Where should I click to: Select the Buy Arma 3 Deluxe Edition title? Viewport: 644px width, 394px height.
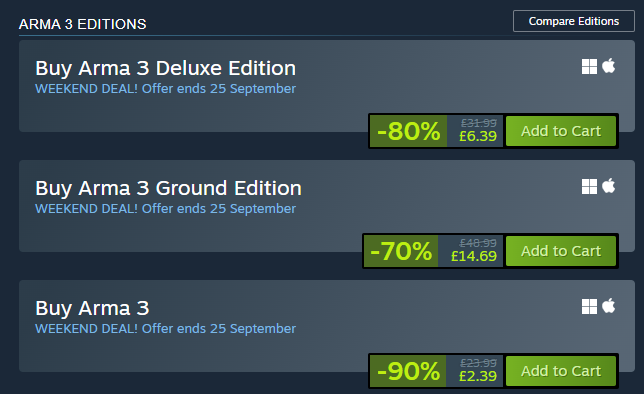166,69
